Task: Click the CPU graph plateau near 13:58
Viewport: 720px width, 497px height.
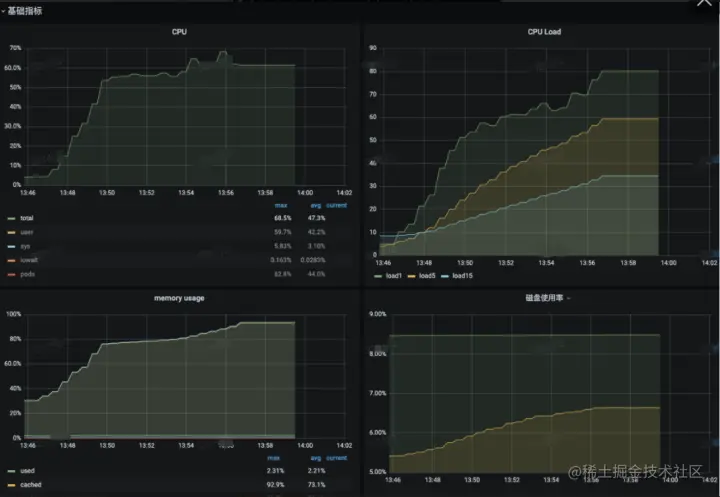Action: (x=265, y=65)
